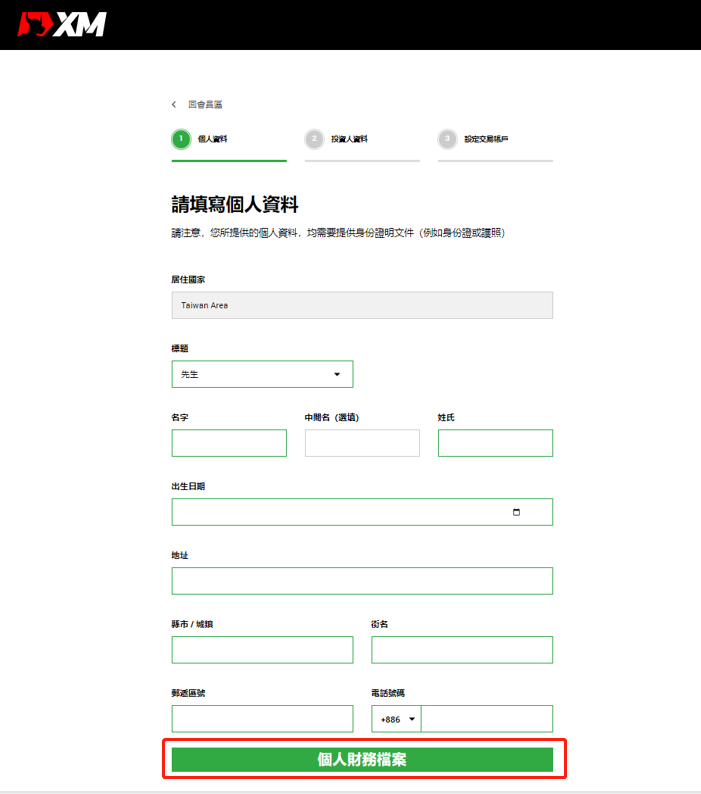
Task: Click the 電話號碼 number input field
Action: [x=487, y=719]
